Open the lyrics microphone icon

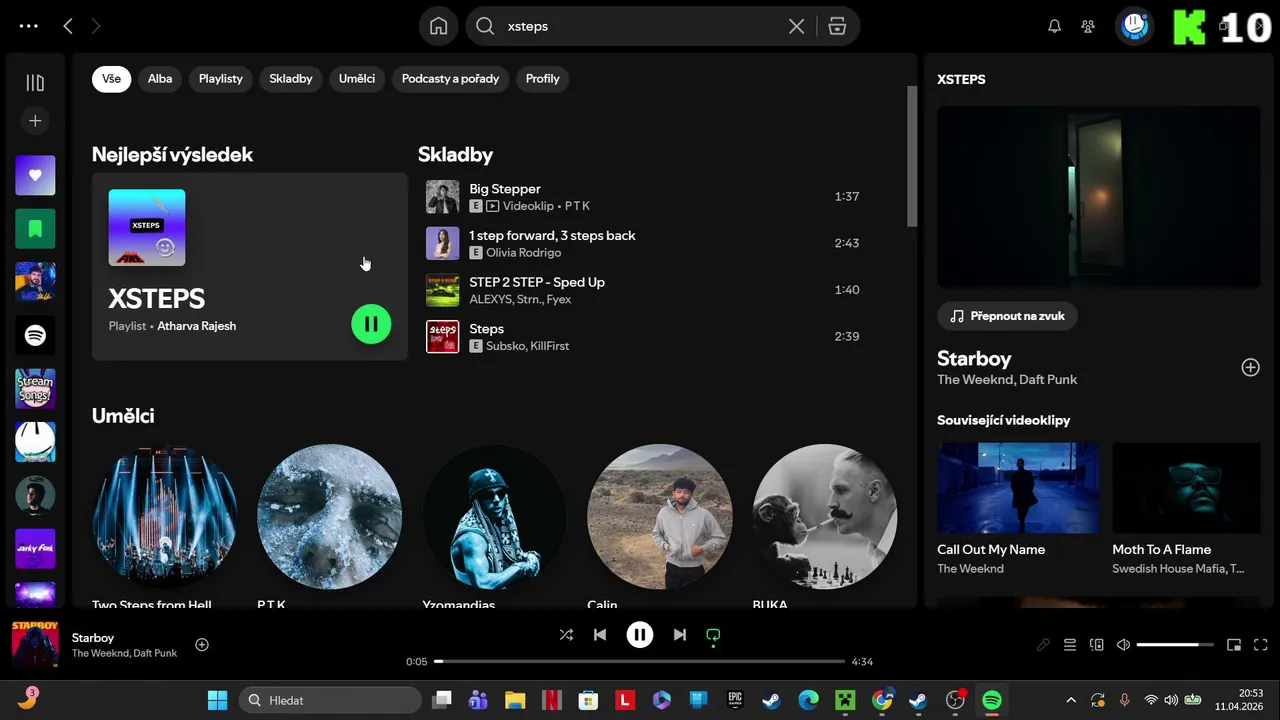click(1043, 645)
